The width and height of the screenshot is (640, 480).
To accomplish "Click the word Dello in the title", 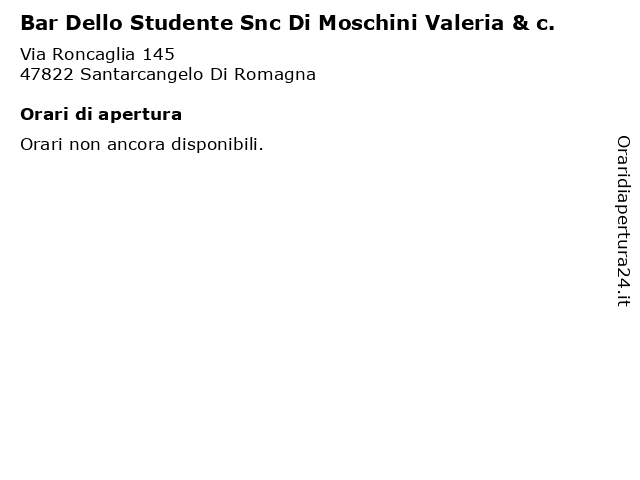I will (x=94, y=23).
